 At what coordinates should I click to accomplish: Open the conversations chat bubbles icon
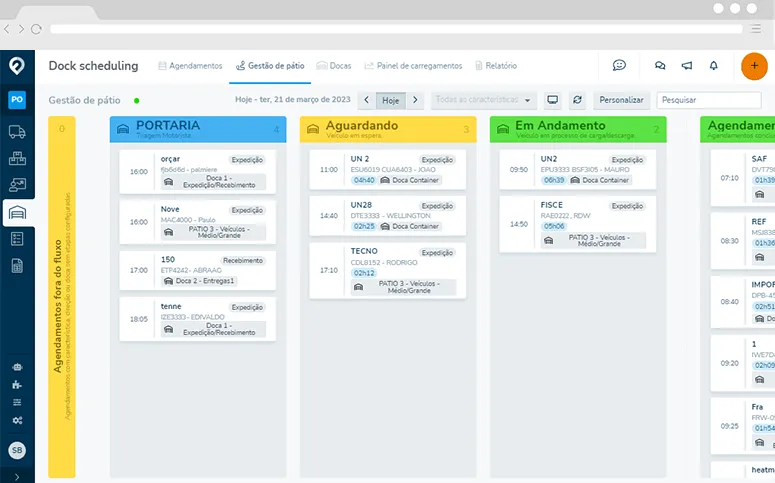(x=660, y=65)
